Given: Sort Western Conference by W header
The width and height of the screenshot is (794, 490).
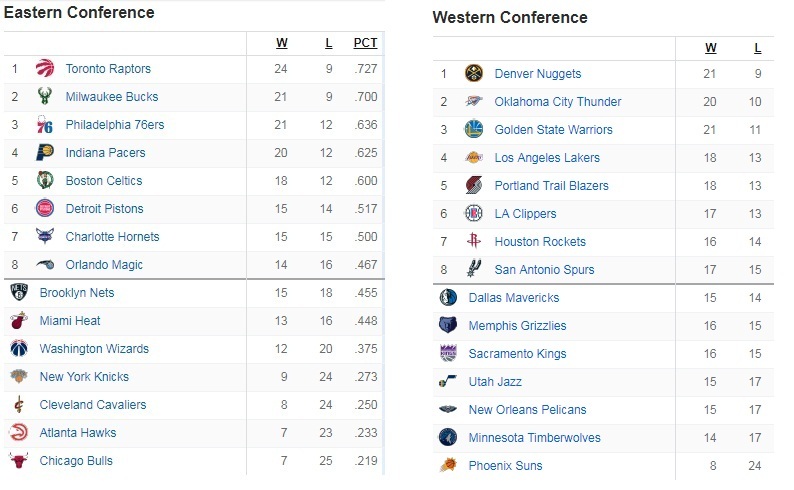Looking at the screenshot, I should coord(710,48).
